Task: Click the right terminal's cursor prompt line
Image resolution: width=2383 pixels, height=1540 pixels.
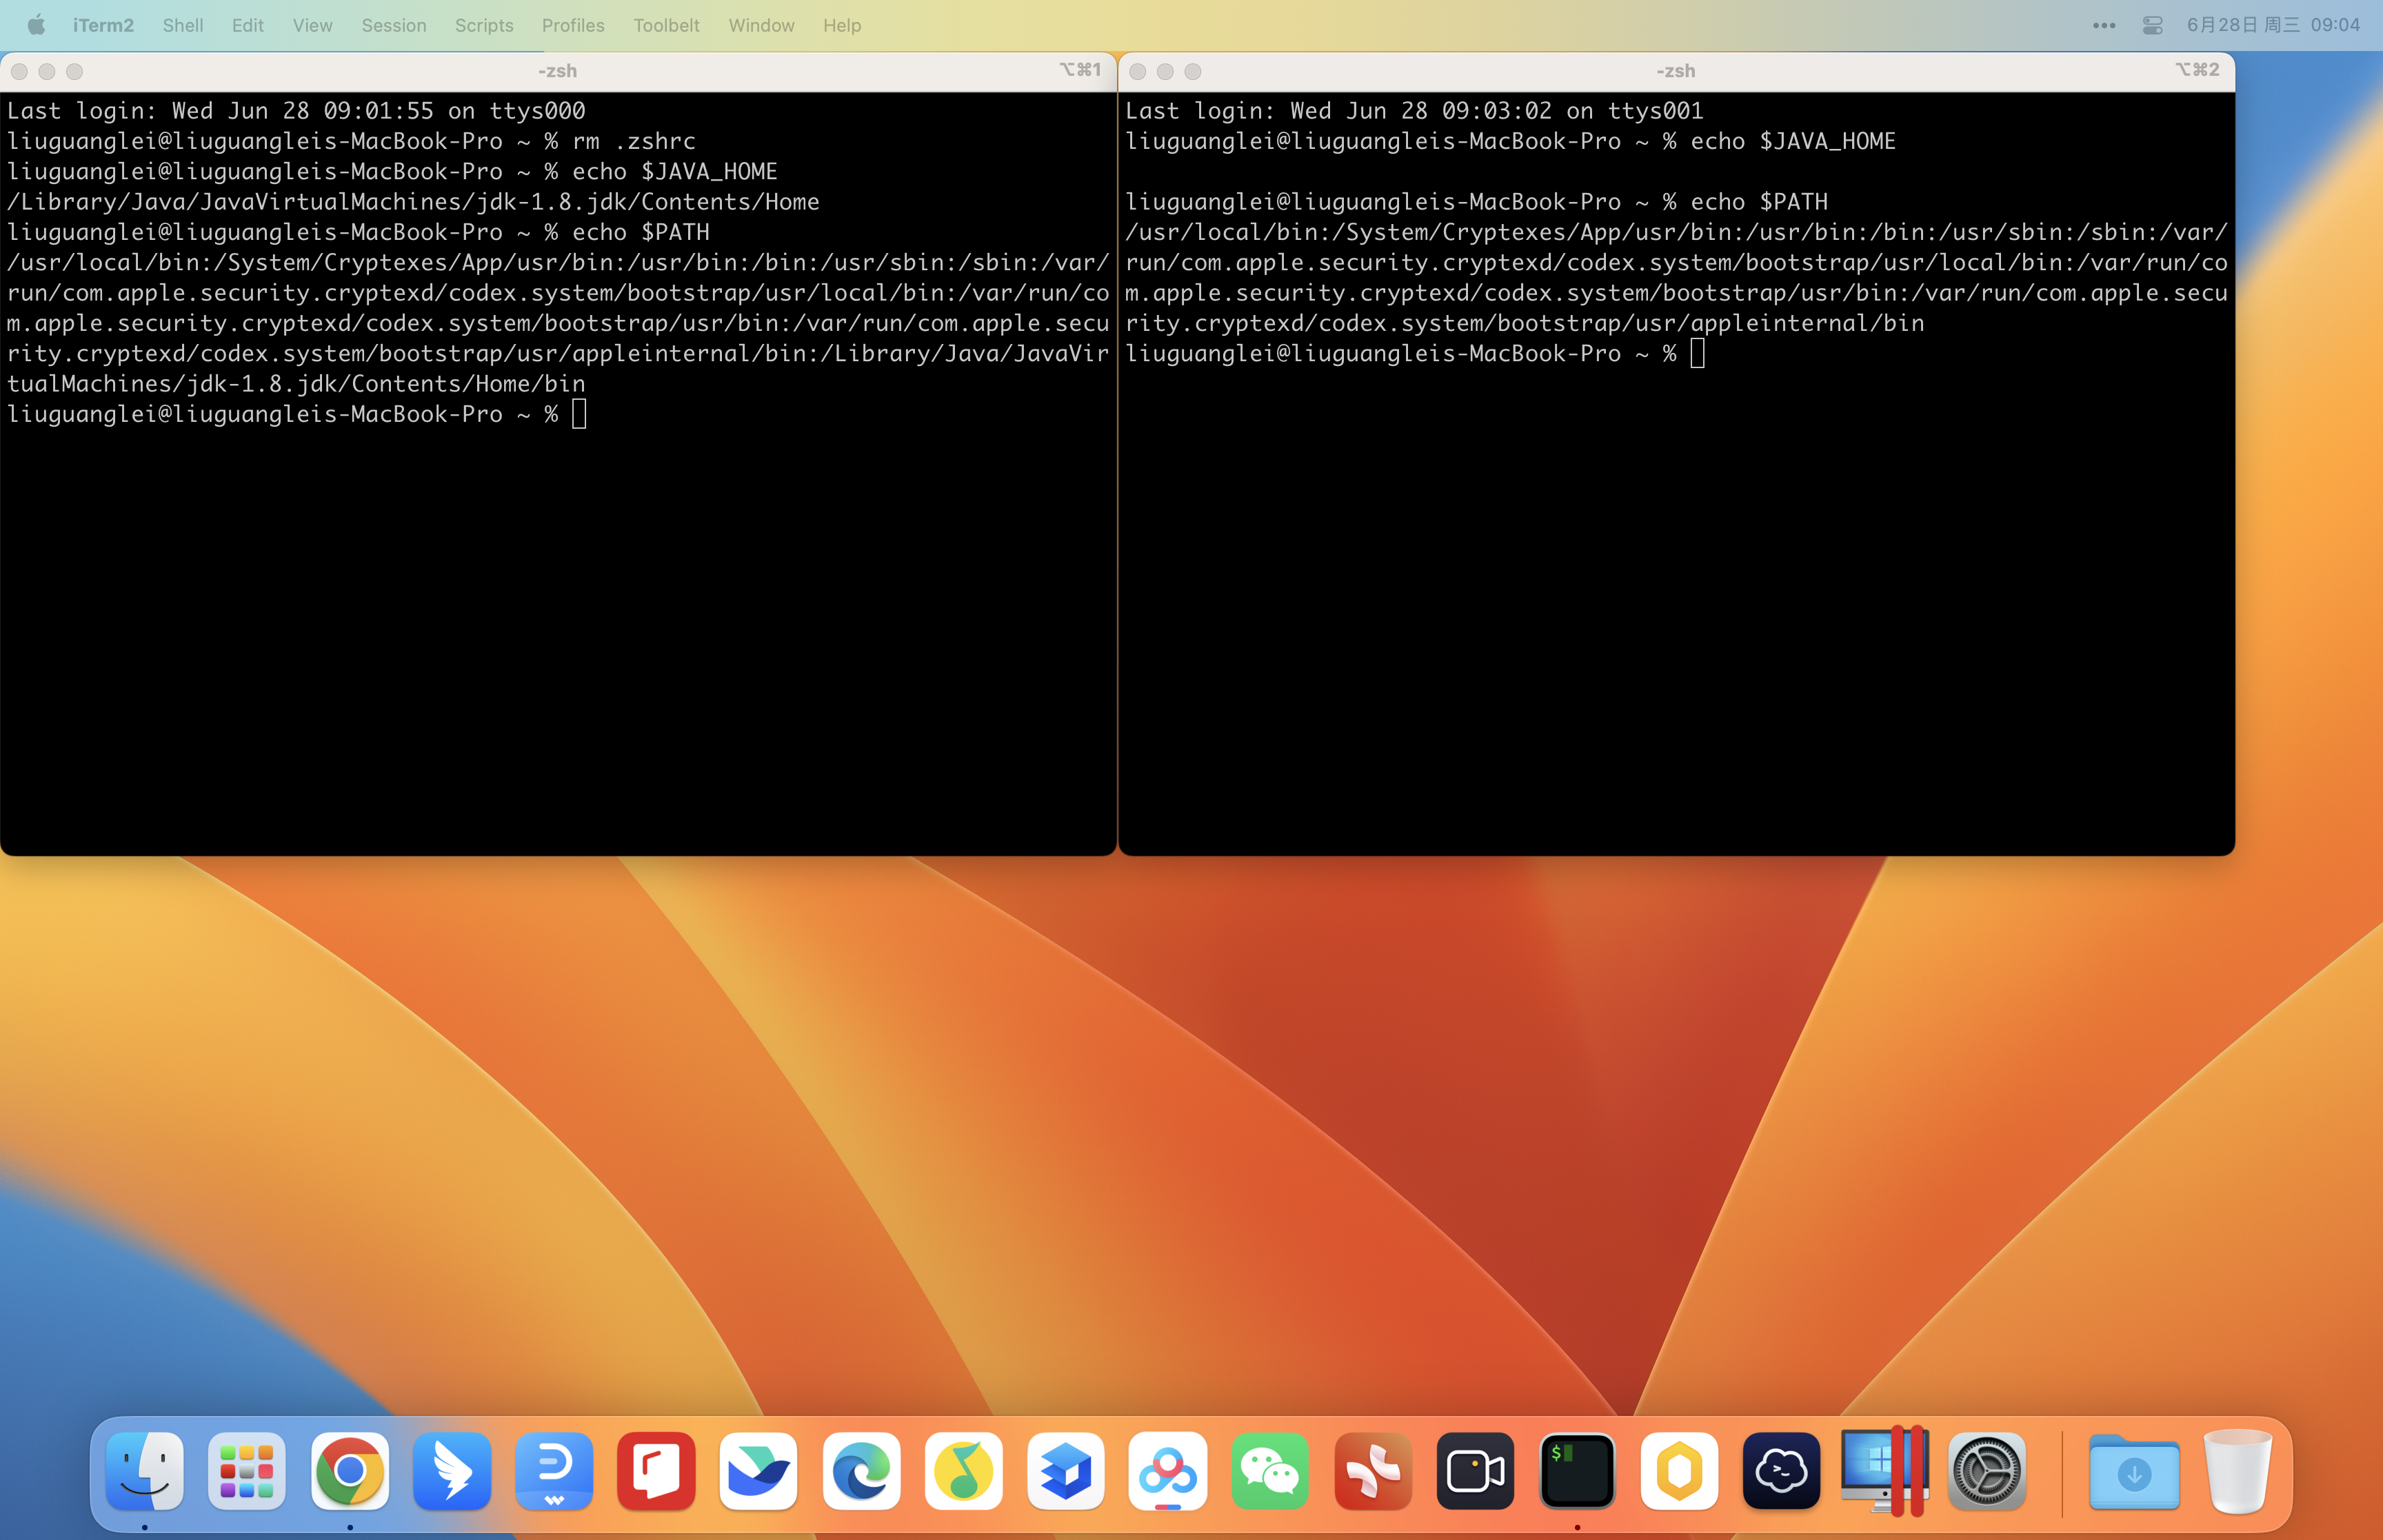Action: coord(1415,353)
